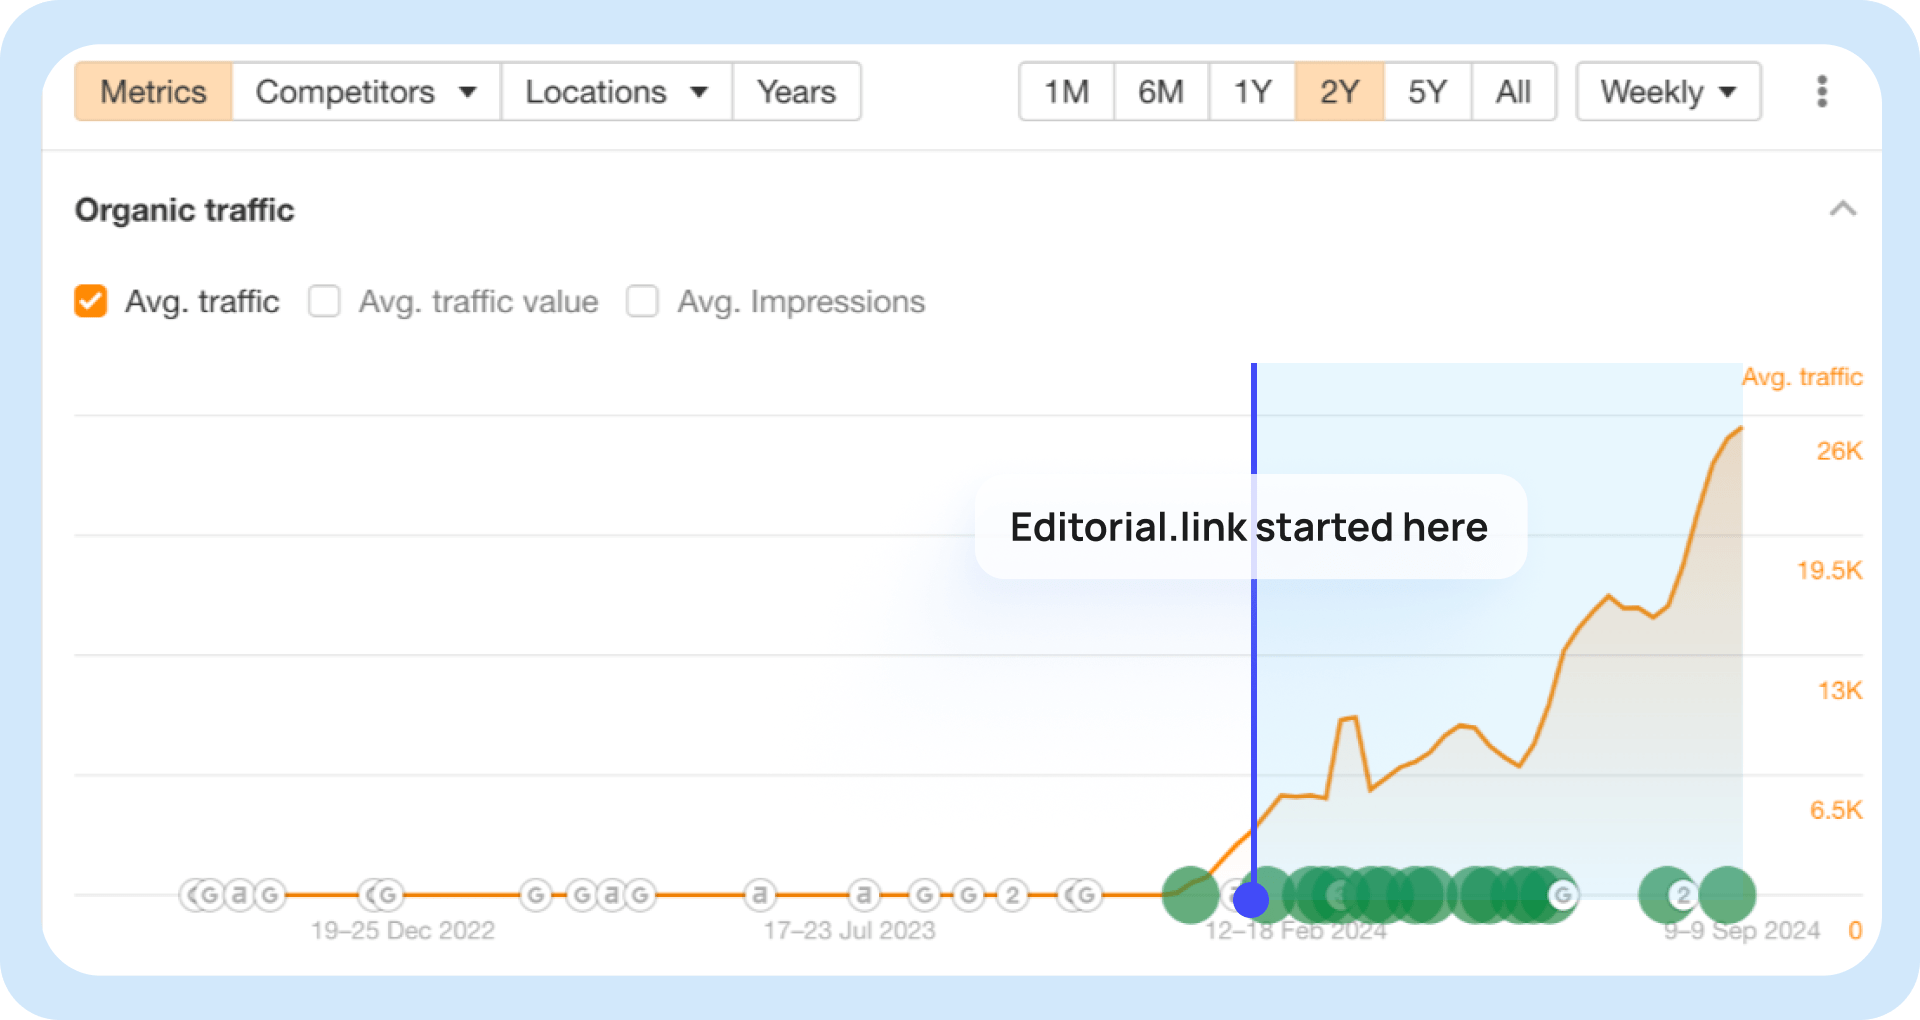Screen dimensions: 1920x1020
Task: Open the Locations dropdown
Action: pyautogui.click(x=616, y=92)
